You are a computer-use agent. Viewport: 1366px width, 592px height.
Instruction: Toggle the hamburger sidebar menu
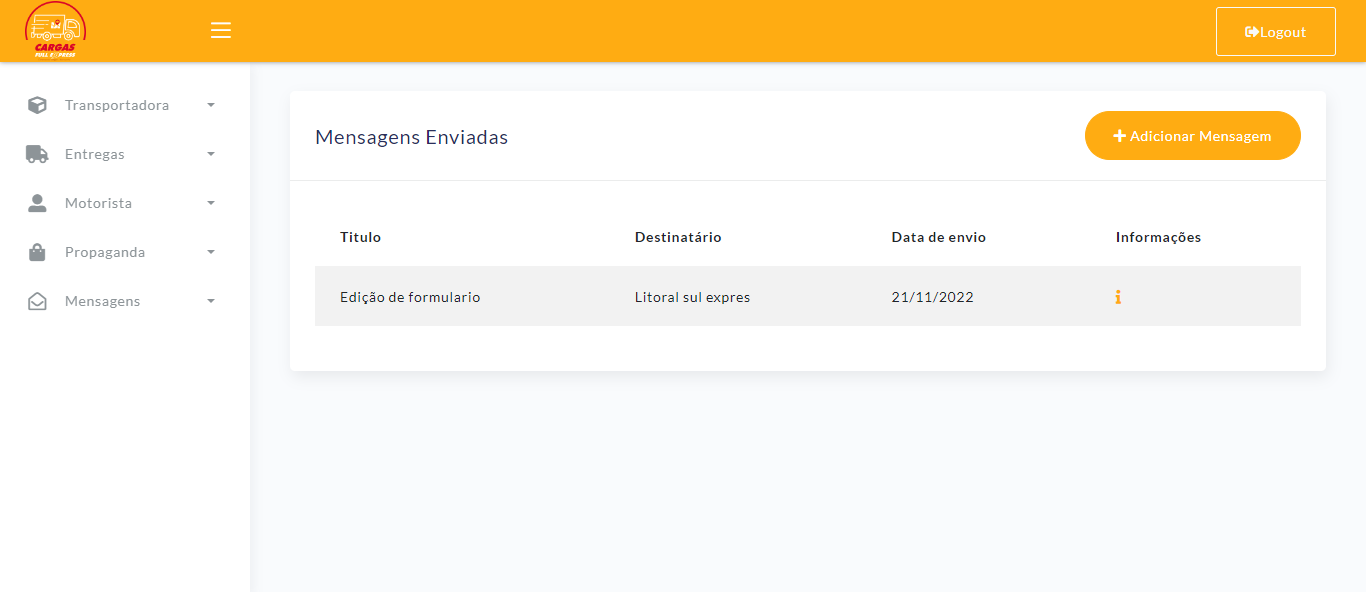221,30
